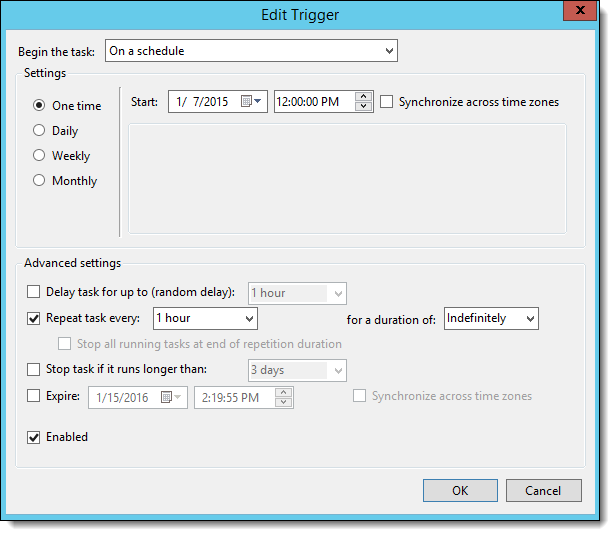Viewport: 615px width, 536px height.
Task: Check Delay task for up to random delay
Action: 35,293
